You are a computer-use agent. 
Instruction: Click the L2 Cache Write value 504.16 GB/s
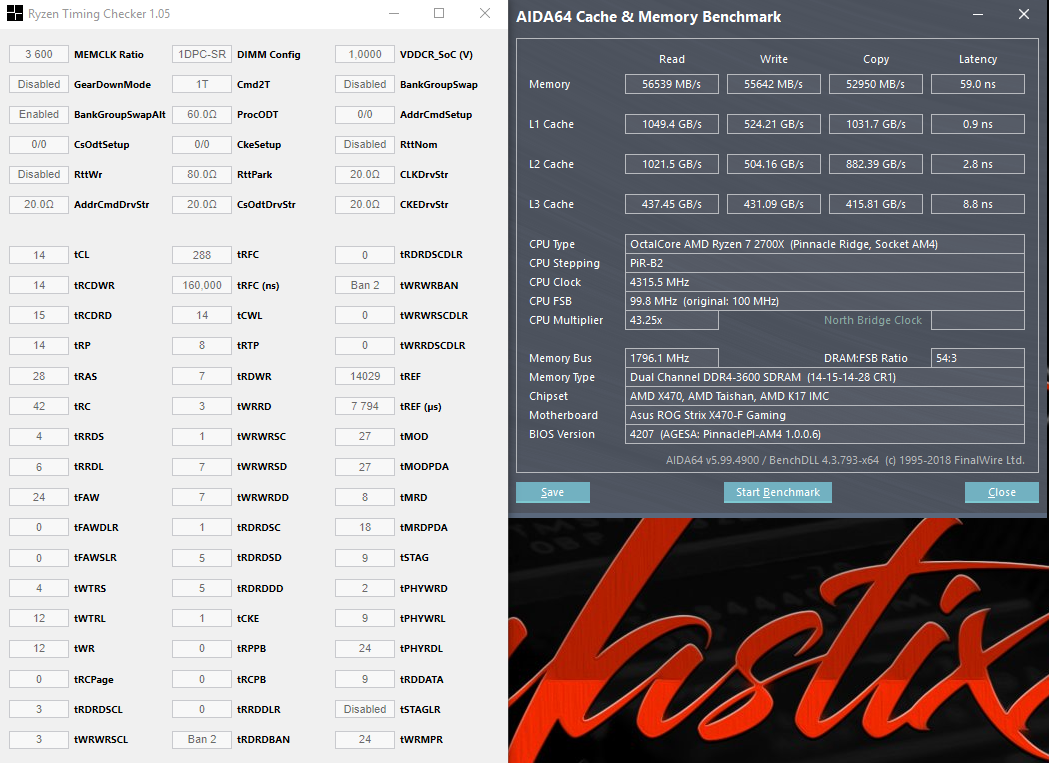click(773, 164)
